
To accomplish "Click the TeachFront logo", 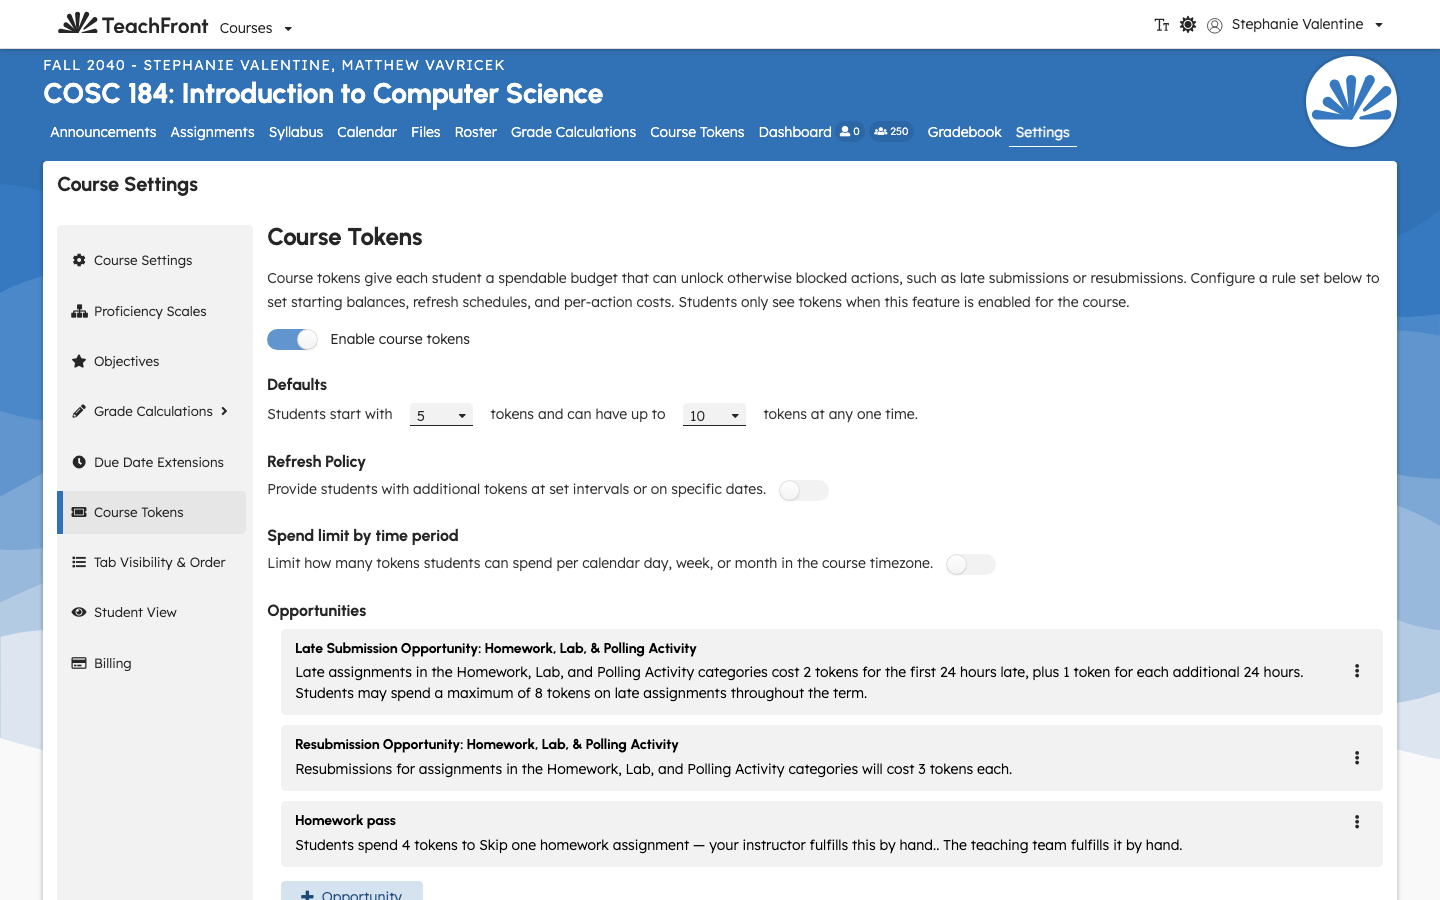I will point(133,24).
